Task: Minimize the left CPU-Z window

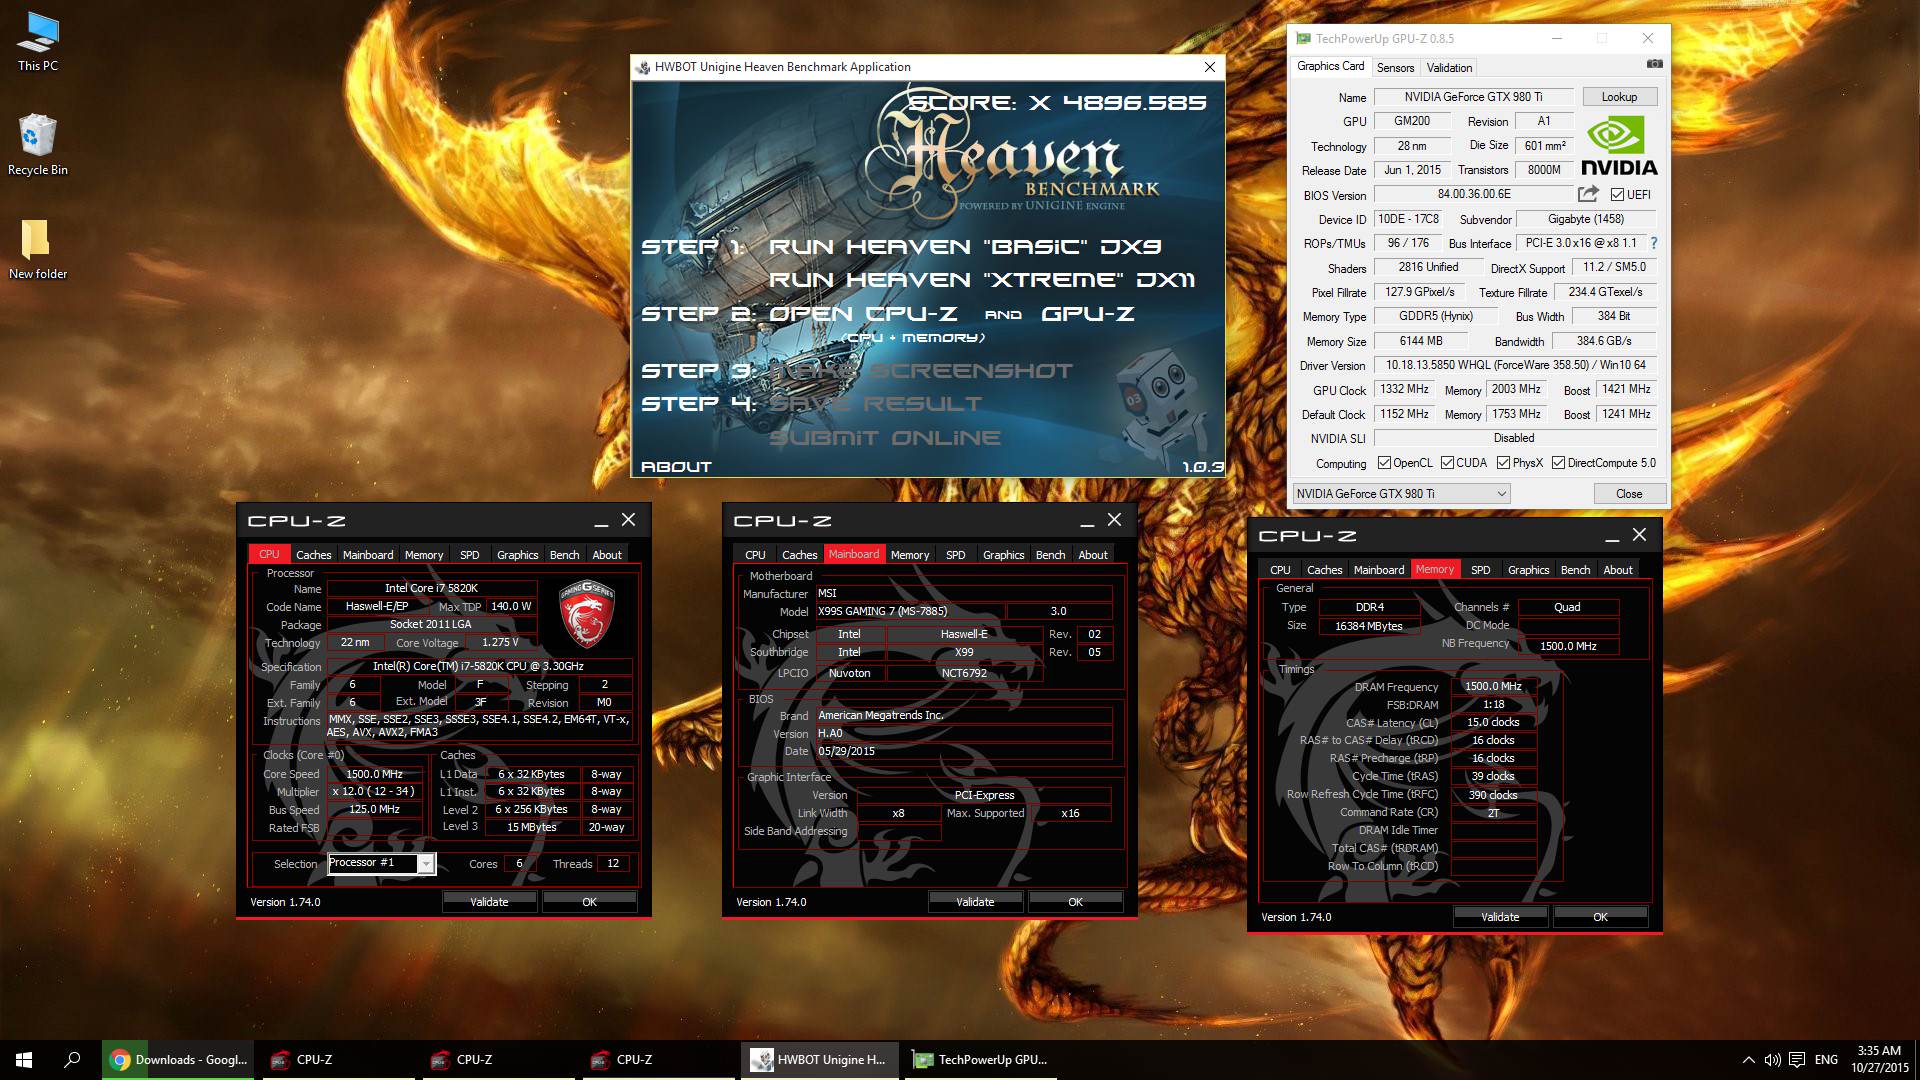Action: point(601,520)
